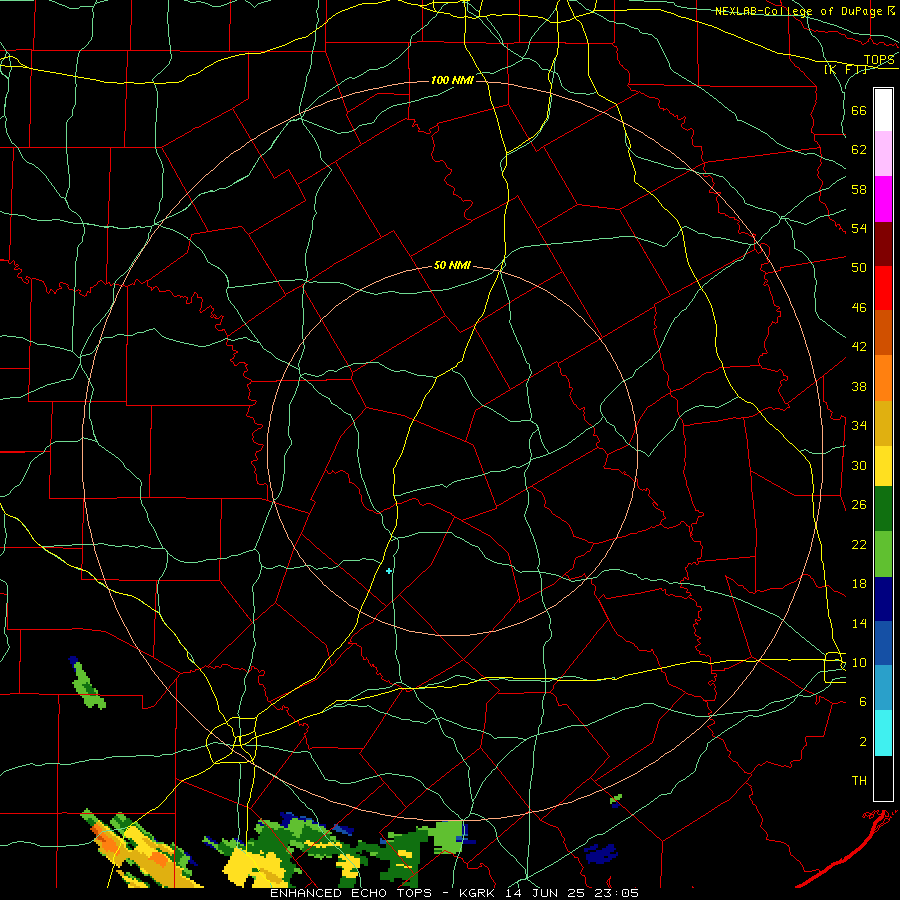Screen dimensions: 900x900
Task: Click the 22 legend scale value
Action: (859, 544)
